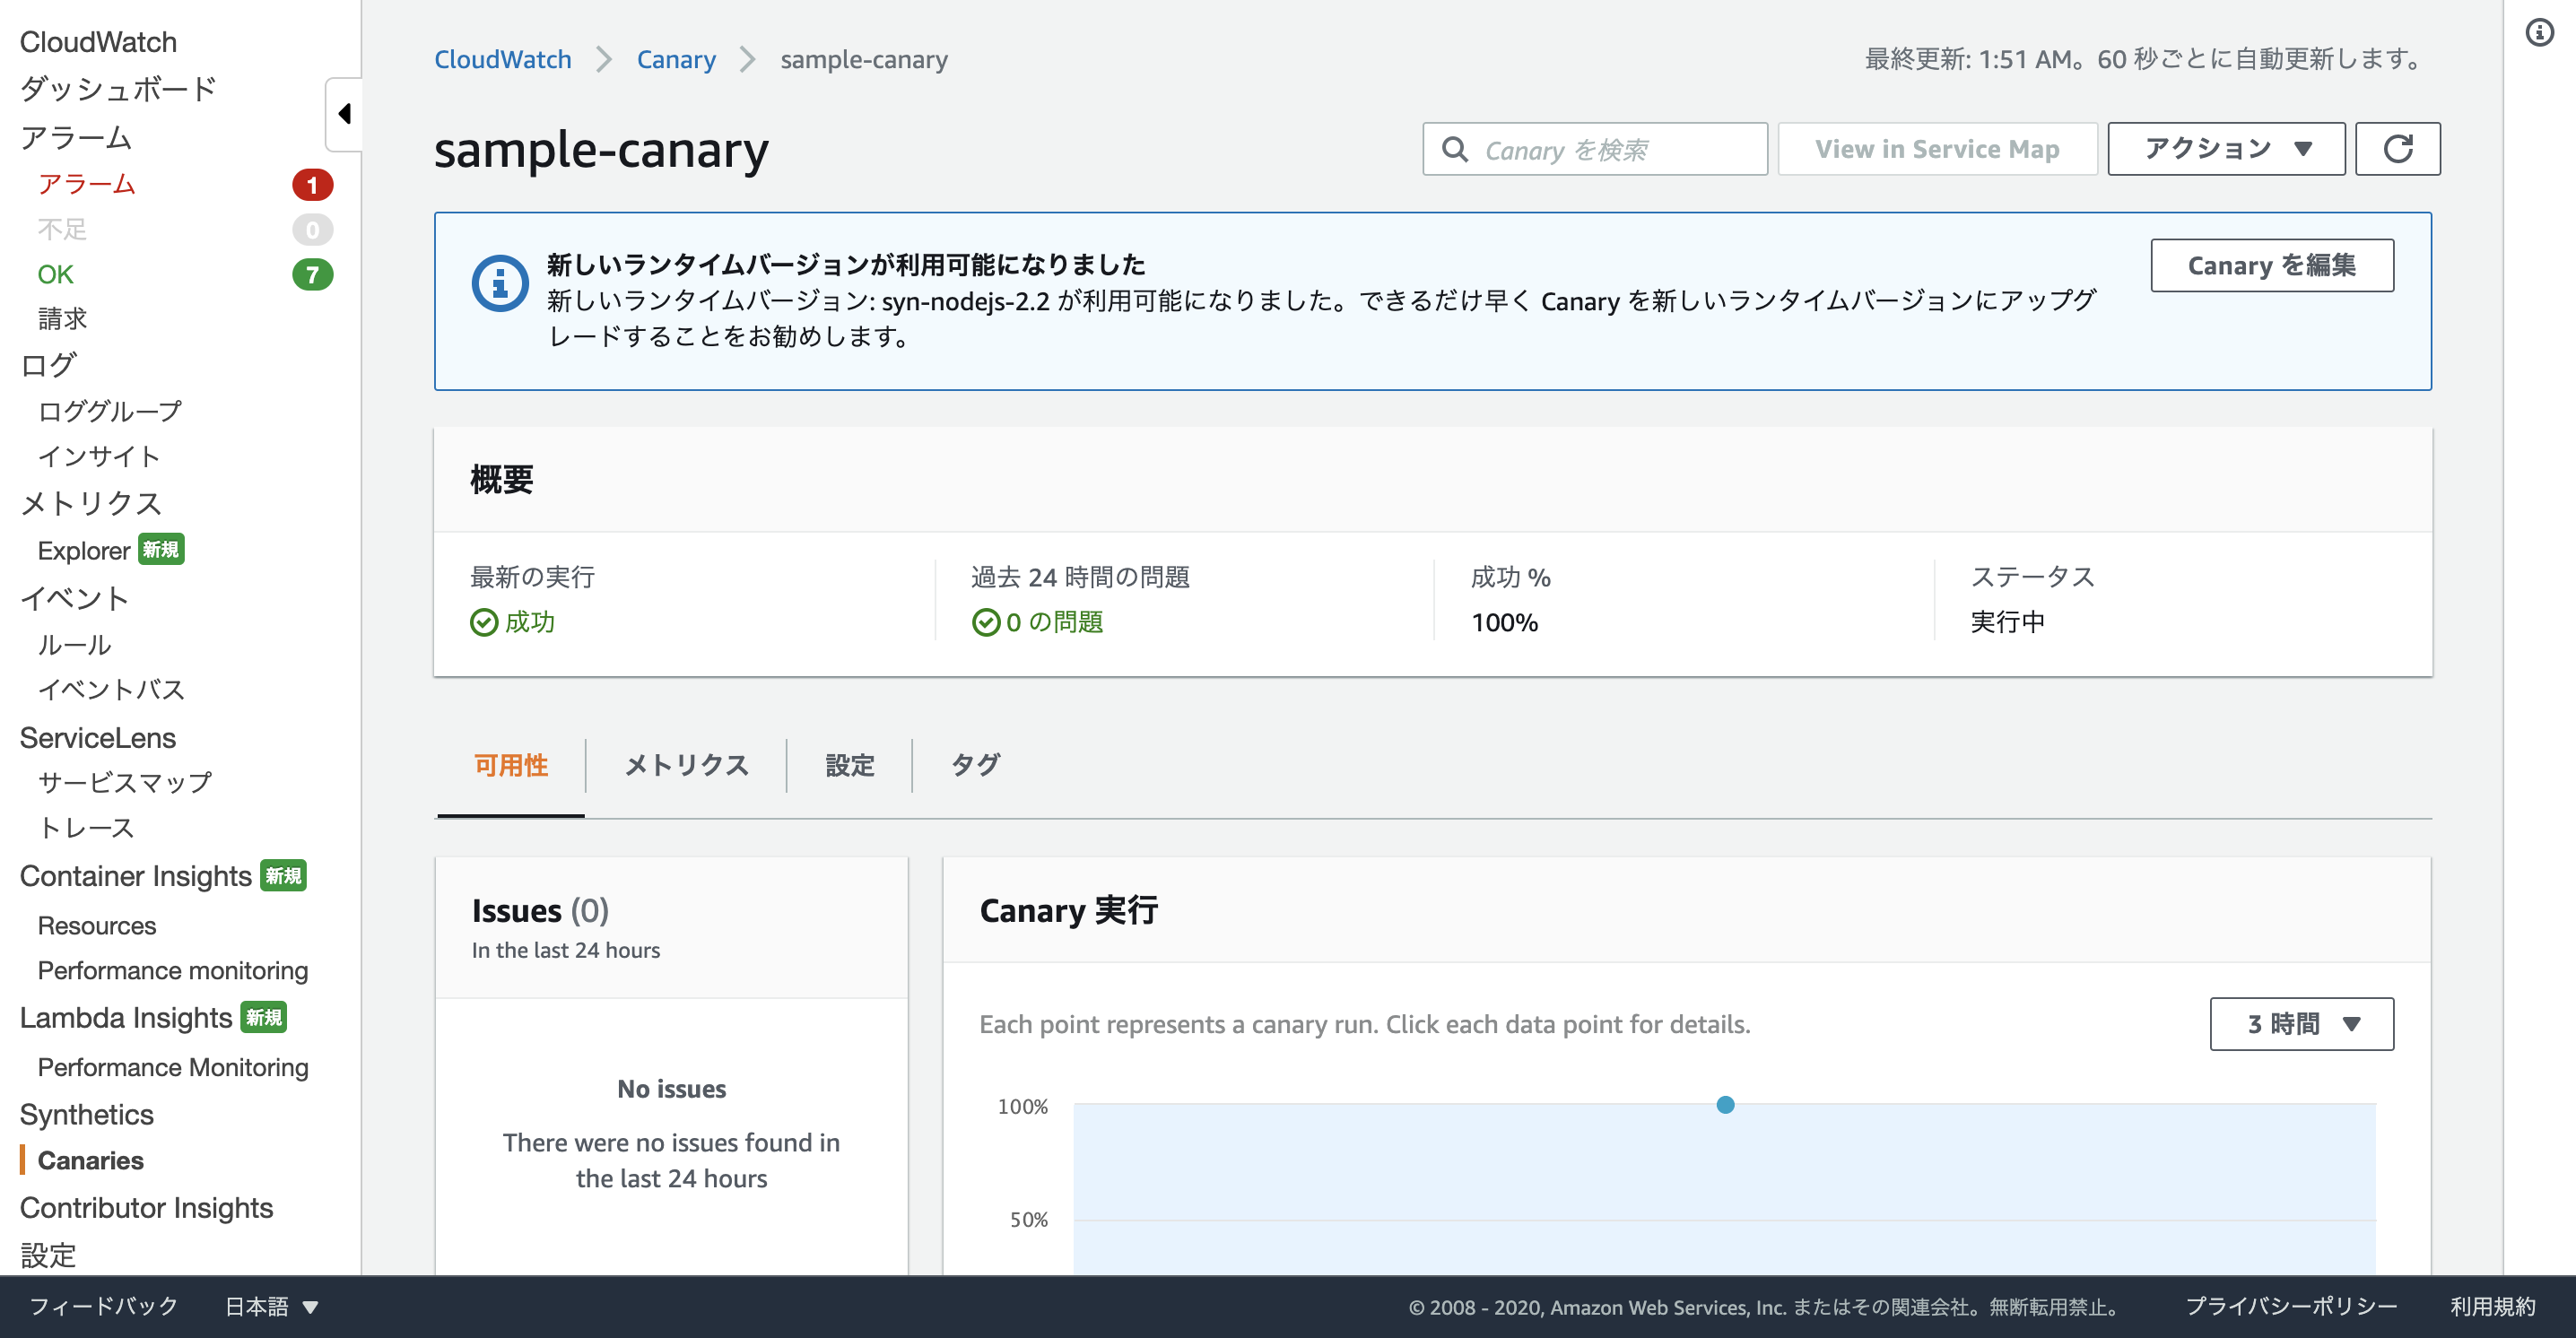The image size is (2576, 1338).
Task: Open ロググループ in the sidebar
Action: [110, 411]
